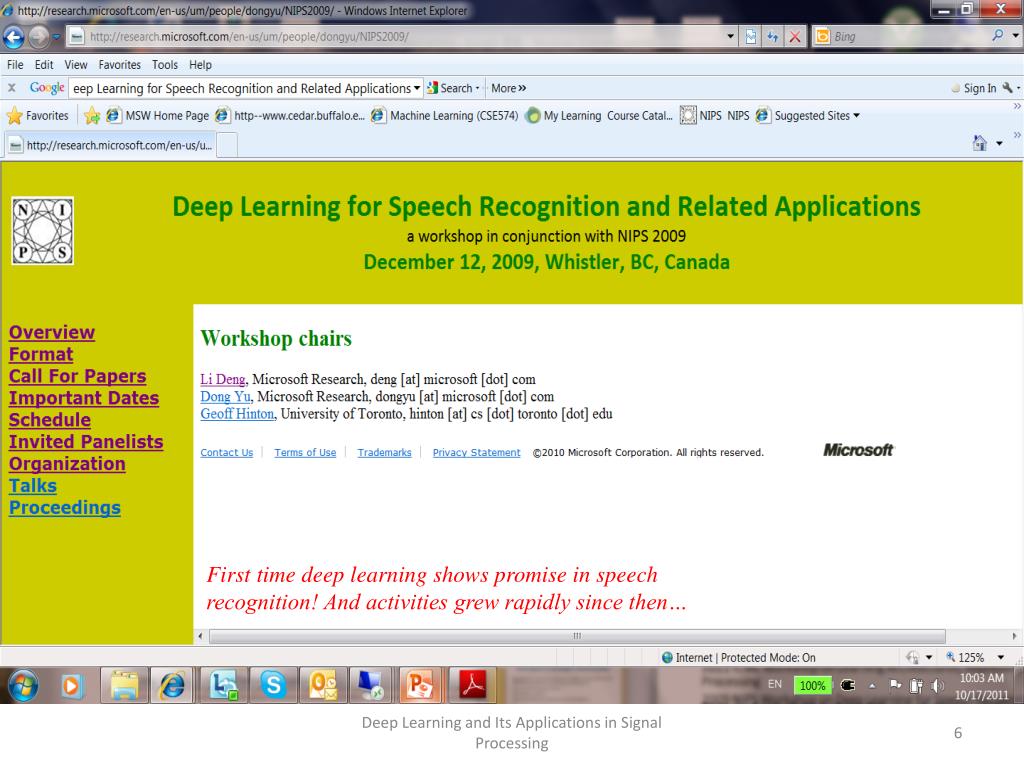
Task: Click the NIPS logo favorites bookmark
Action: pos(701,116)
